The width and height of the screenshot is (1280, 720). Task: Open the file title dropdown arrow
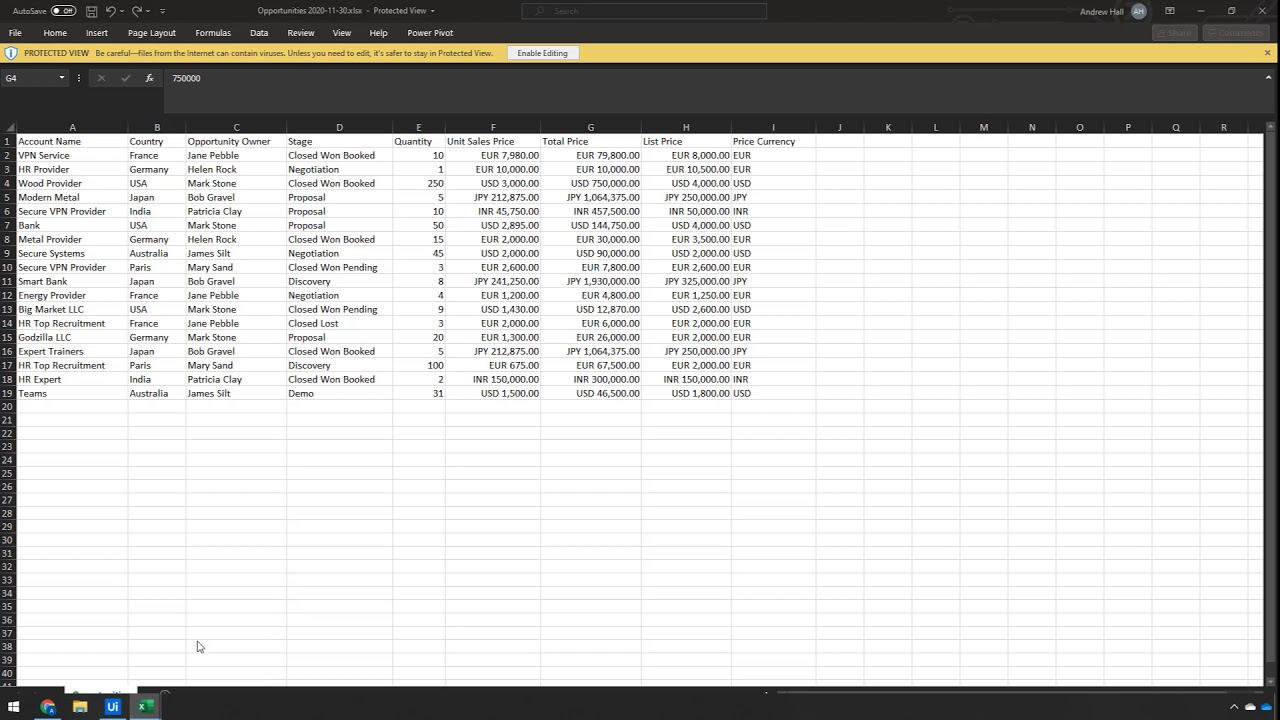click(433, 11)
